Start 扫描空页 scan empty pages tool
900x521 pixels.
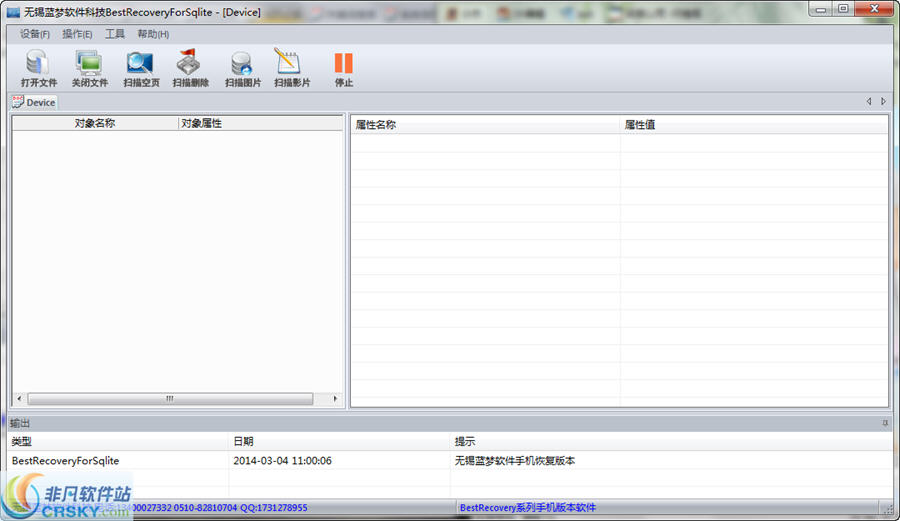coord(141,68)
